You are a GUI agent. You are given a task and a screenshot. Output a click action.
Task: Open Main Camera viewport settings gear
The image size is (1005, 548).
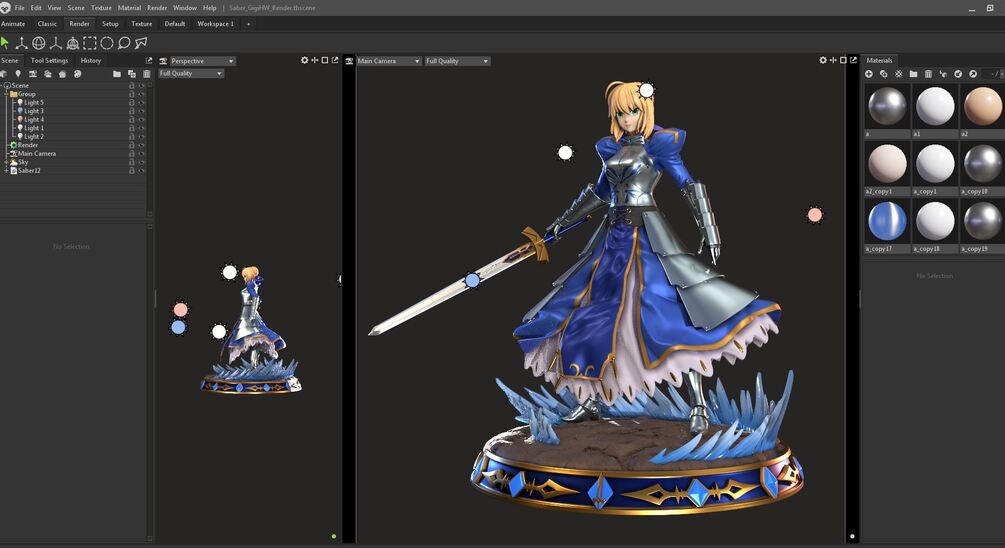pyautogui.click(x=823, y=60)
